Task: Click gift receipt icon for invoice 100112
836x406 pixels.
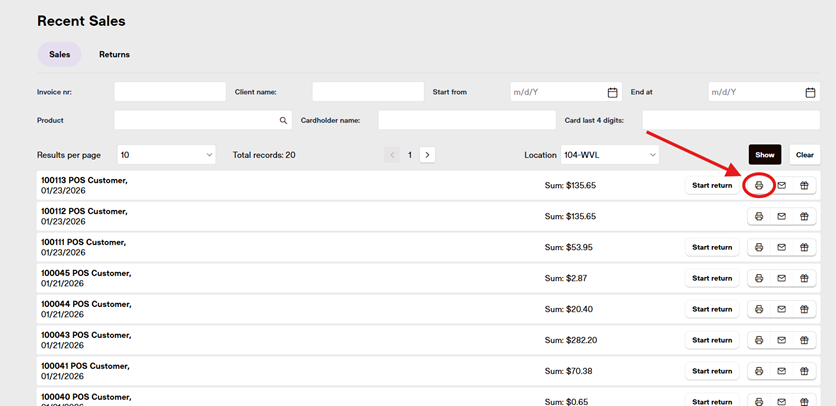Action: [x=803, y=217]
